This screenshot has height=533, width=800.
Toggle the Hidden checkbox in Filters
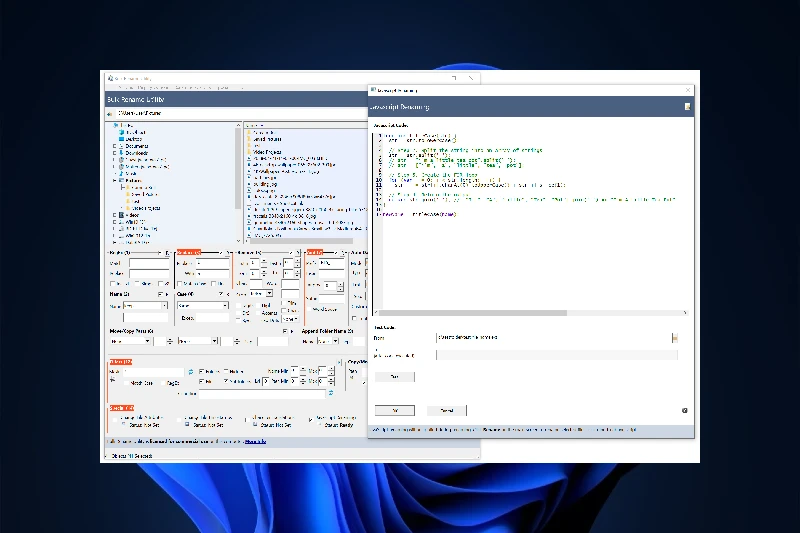pos(227,371)
